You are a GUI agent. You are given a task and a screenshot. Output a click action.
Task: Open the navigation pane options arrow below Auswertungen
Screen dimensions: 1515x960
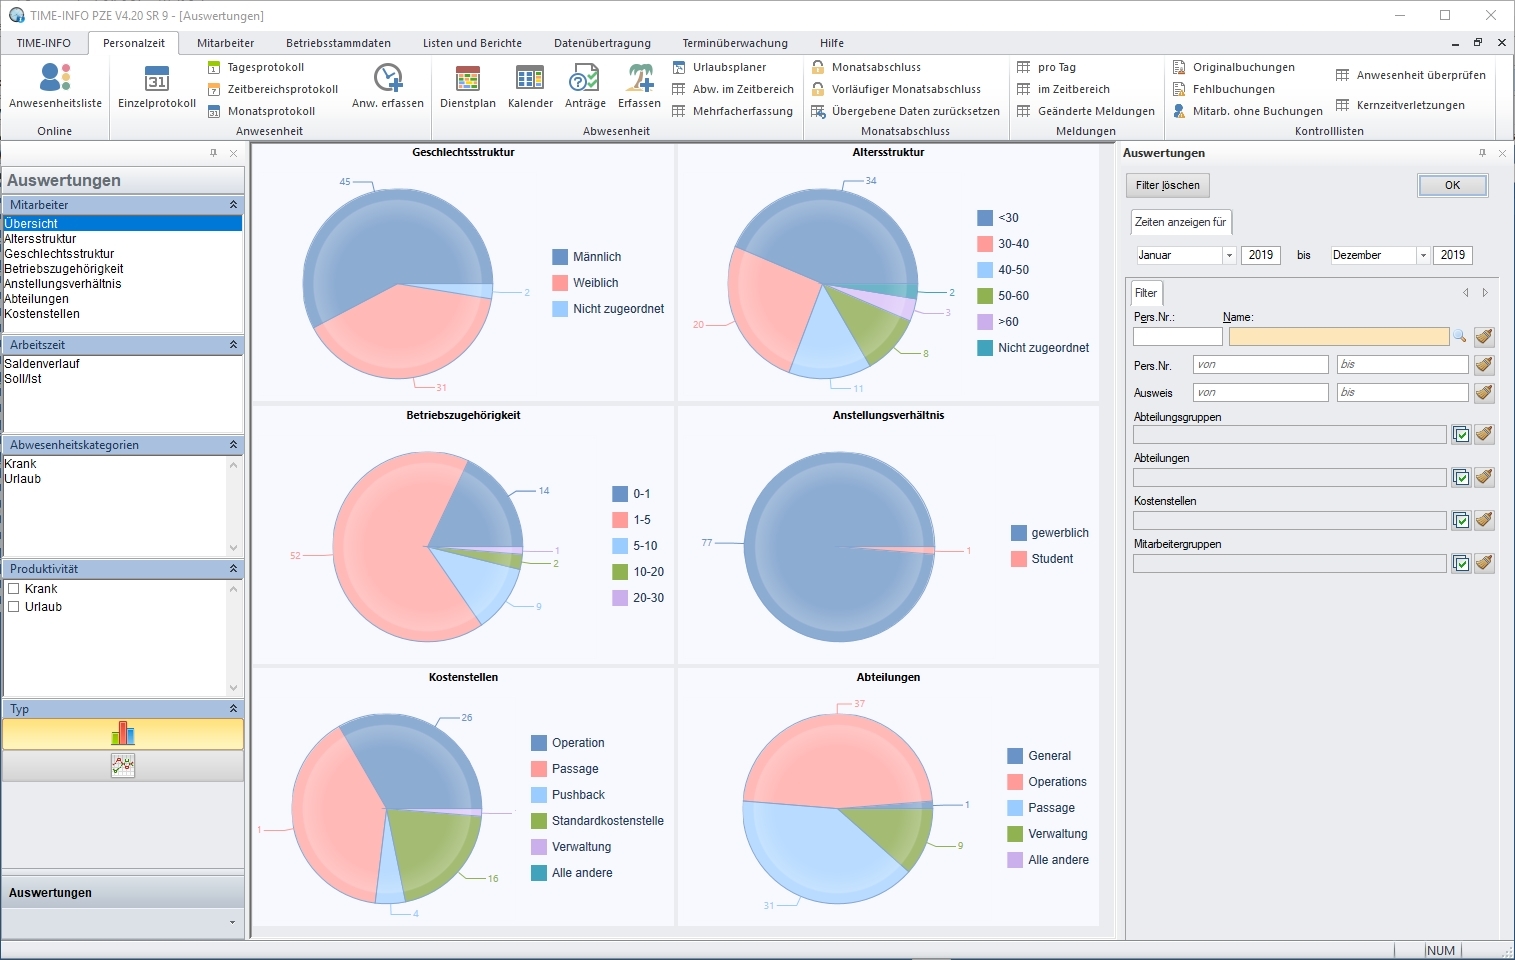coord(232,923)
